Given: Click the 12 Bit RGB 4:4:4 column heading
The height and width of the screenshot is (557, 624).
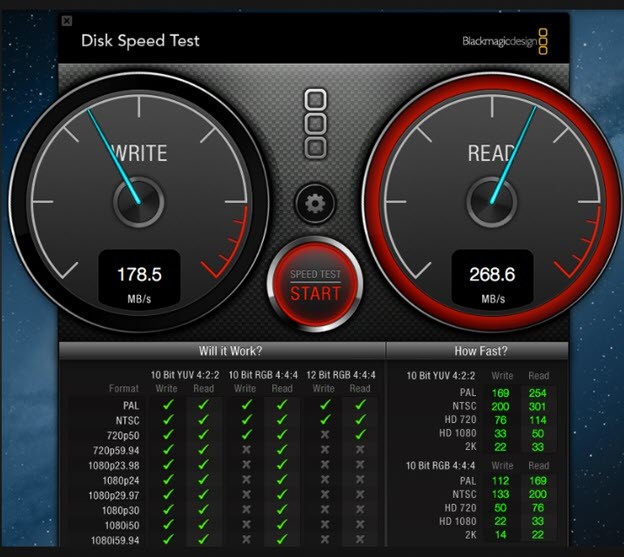Looking at the screenshot, I should pyautogui.click(x=342, y=374).
